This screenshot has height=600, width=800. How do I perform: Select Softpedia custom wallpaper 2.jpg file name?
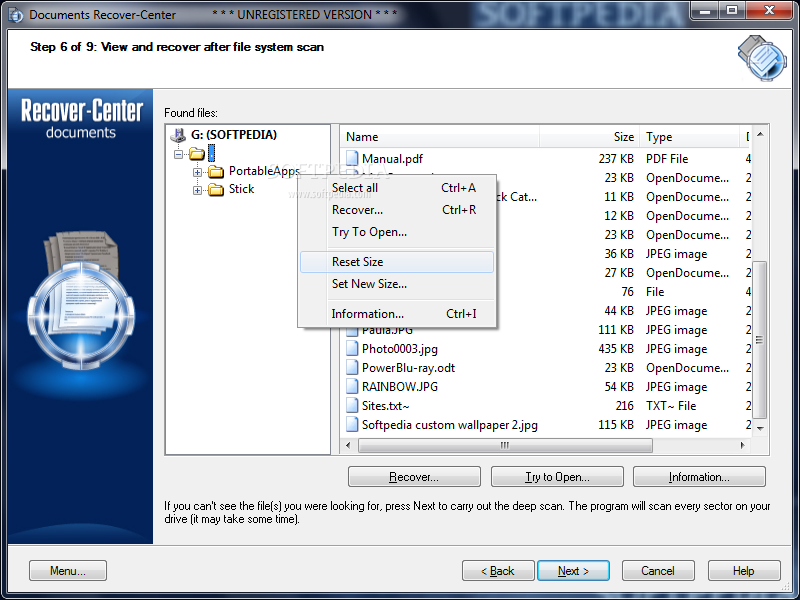point(449,425)
